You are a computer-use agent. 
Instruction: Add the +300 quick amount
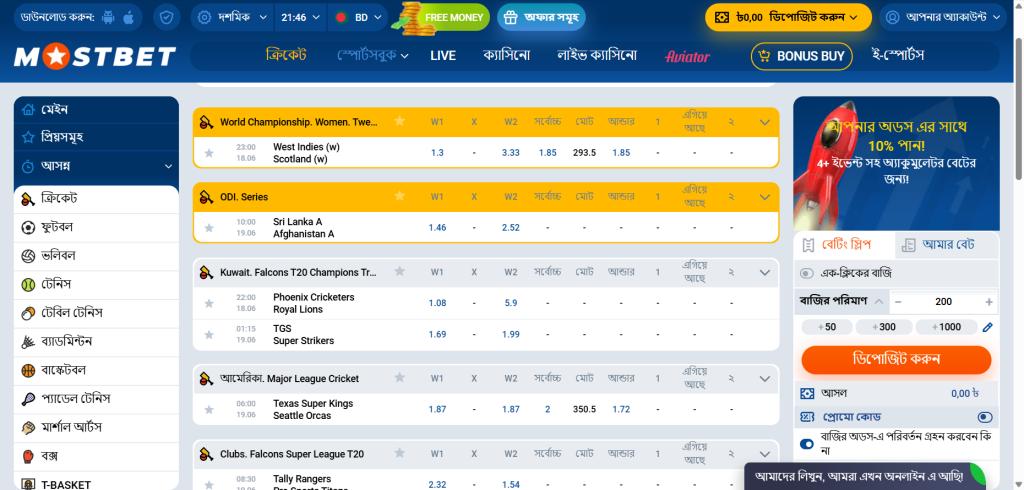(x=883, y=327)
